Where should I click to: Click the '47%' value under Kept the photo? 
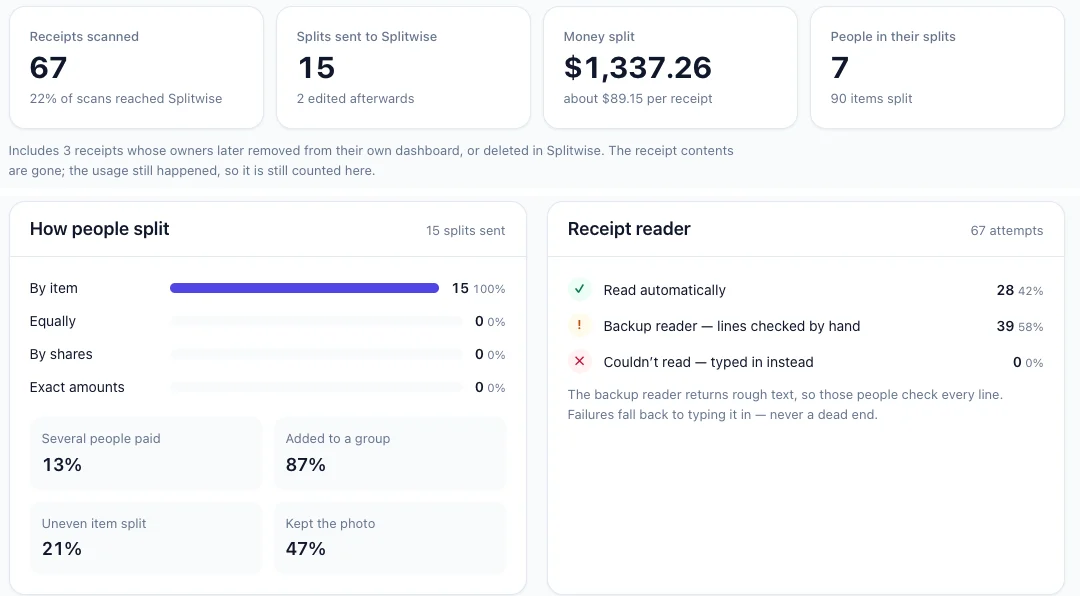[306, 549]
